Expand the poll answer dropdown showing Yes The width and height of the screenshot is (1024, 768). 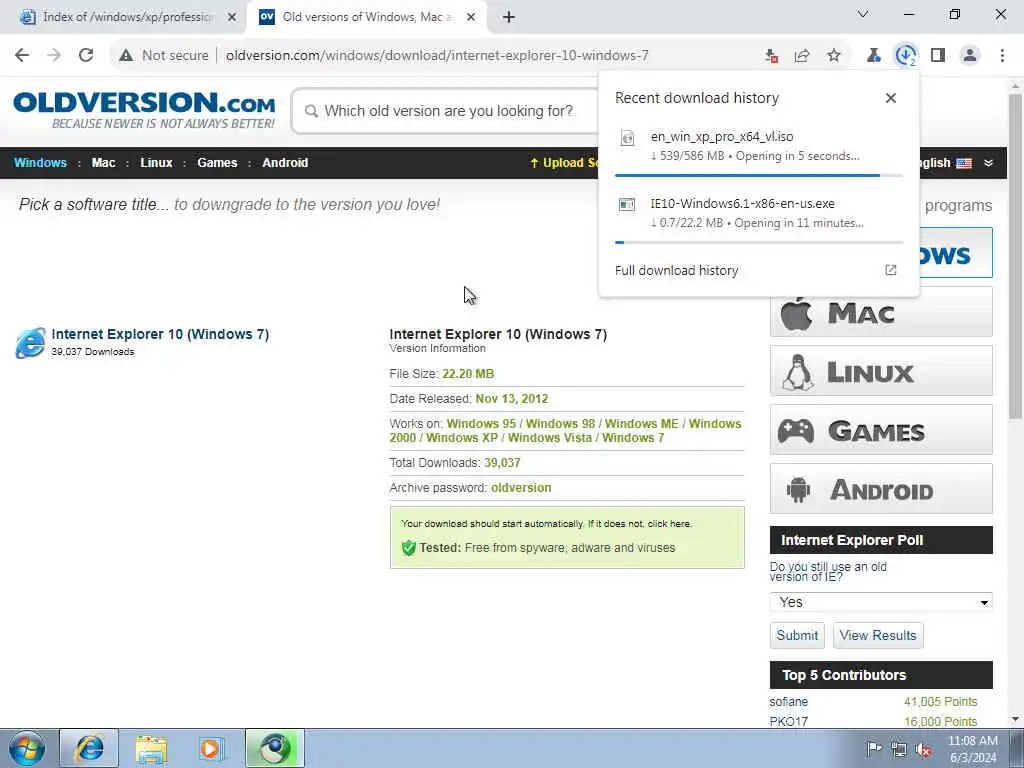[x=881, y=602]
